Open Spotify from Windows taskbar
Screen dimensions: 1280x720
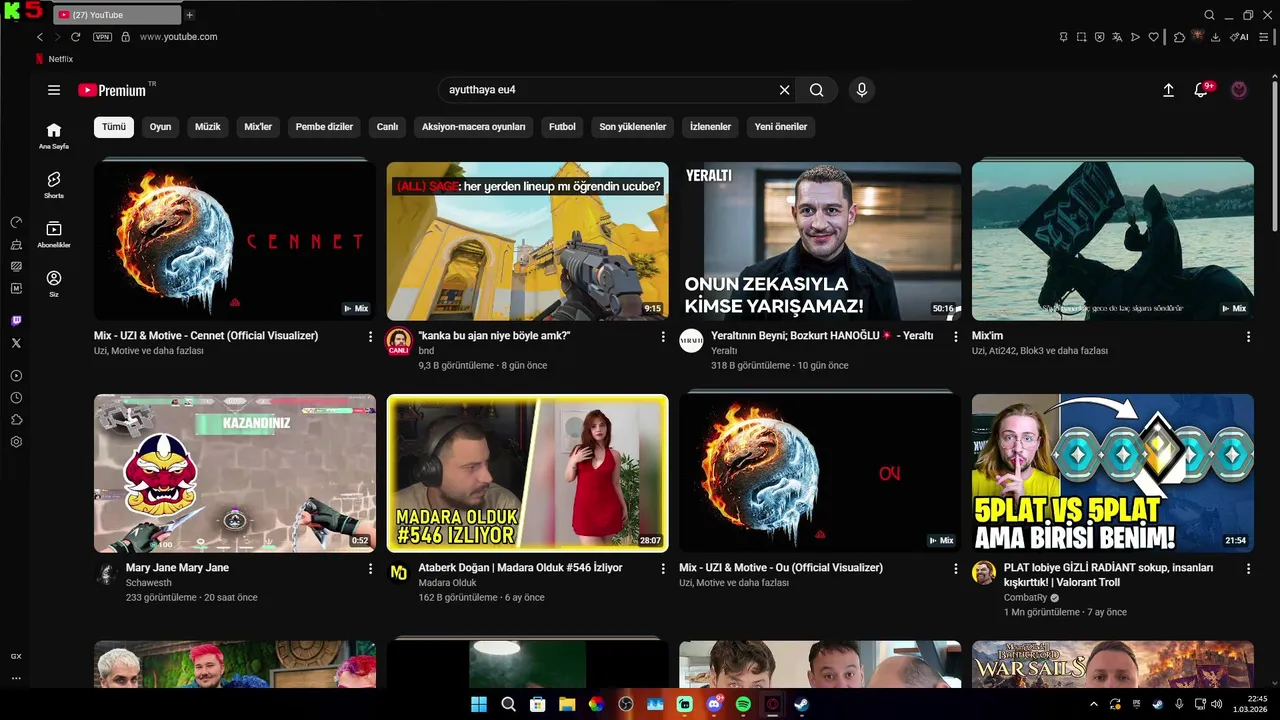(x=743, y=704)
